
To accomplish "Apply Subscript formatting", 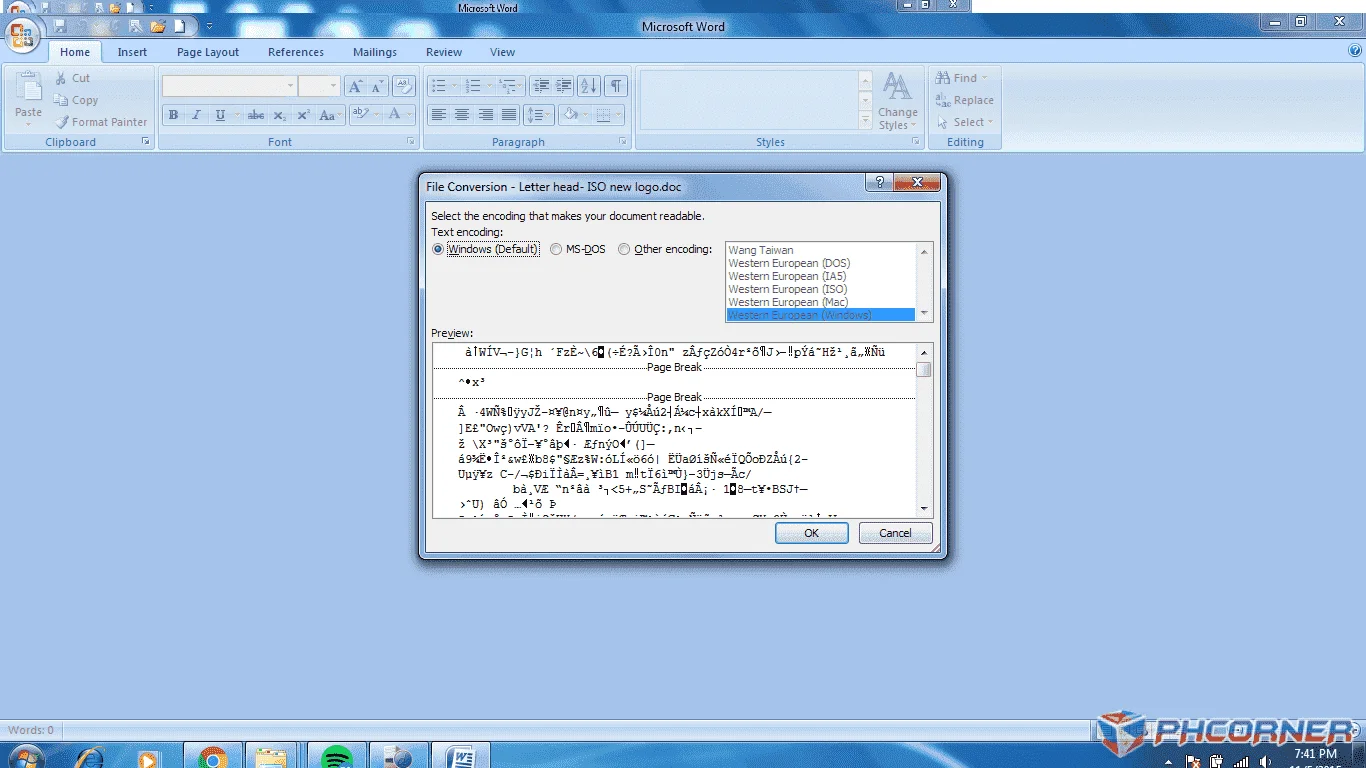I will [280, 115].
